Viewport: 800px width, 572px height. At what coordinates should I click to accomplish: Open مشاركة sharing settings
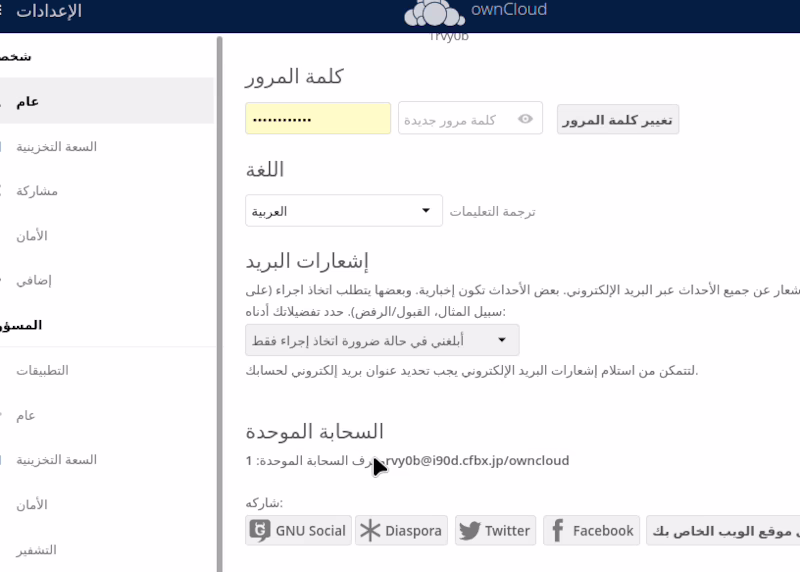click(38, 191)
